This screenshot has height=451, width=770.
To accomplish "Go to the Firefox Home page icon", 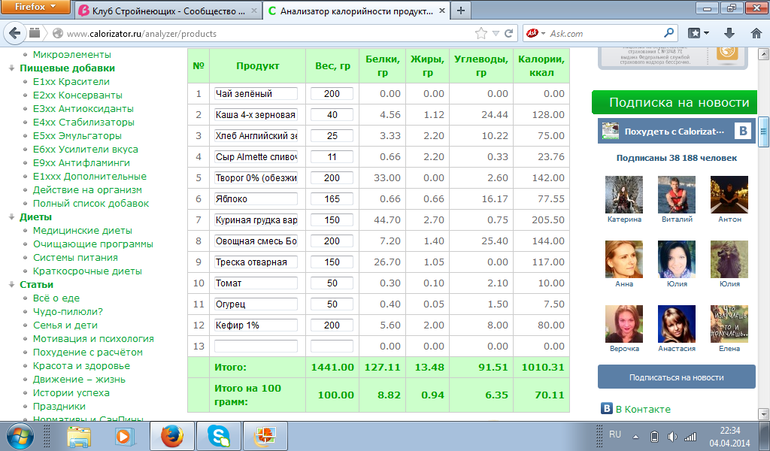I will coord(756,32).
